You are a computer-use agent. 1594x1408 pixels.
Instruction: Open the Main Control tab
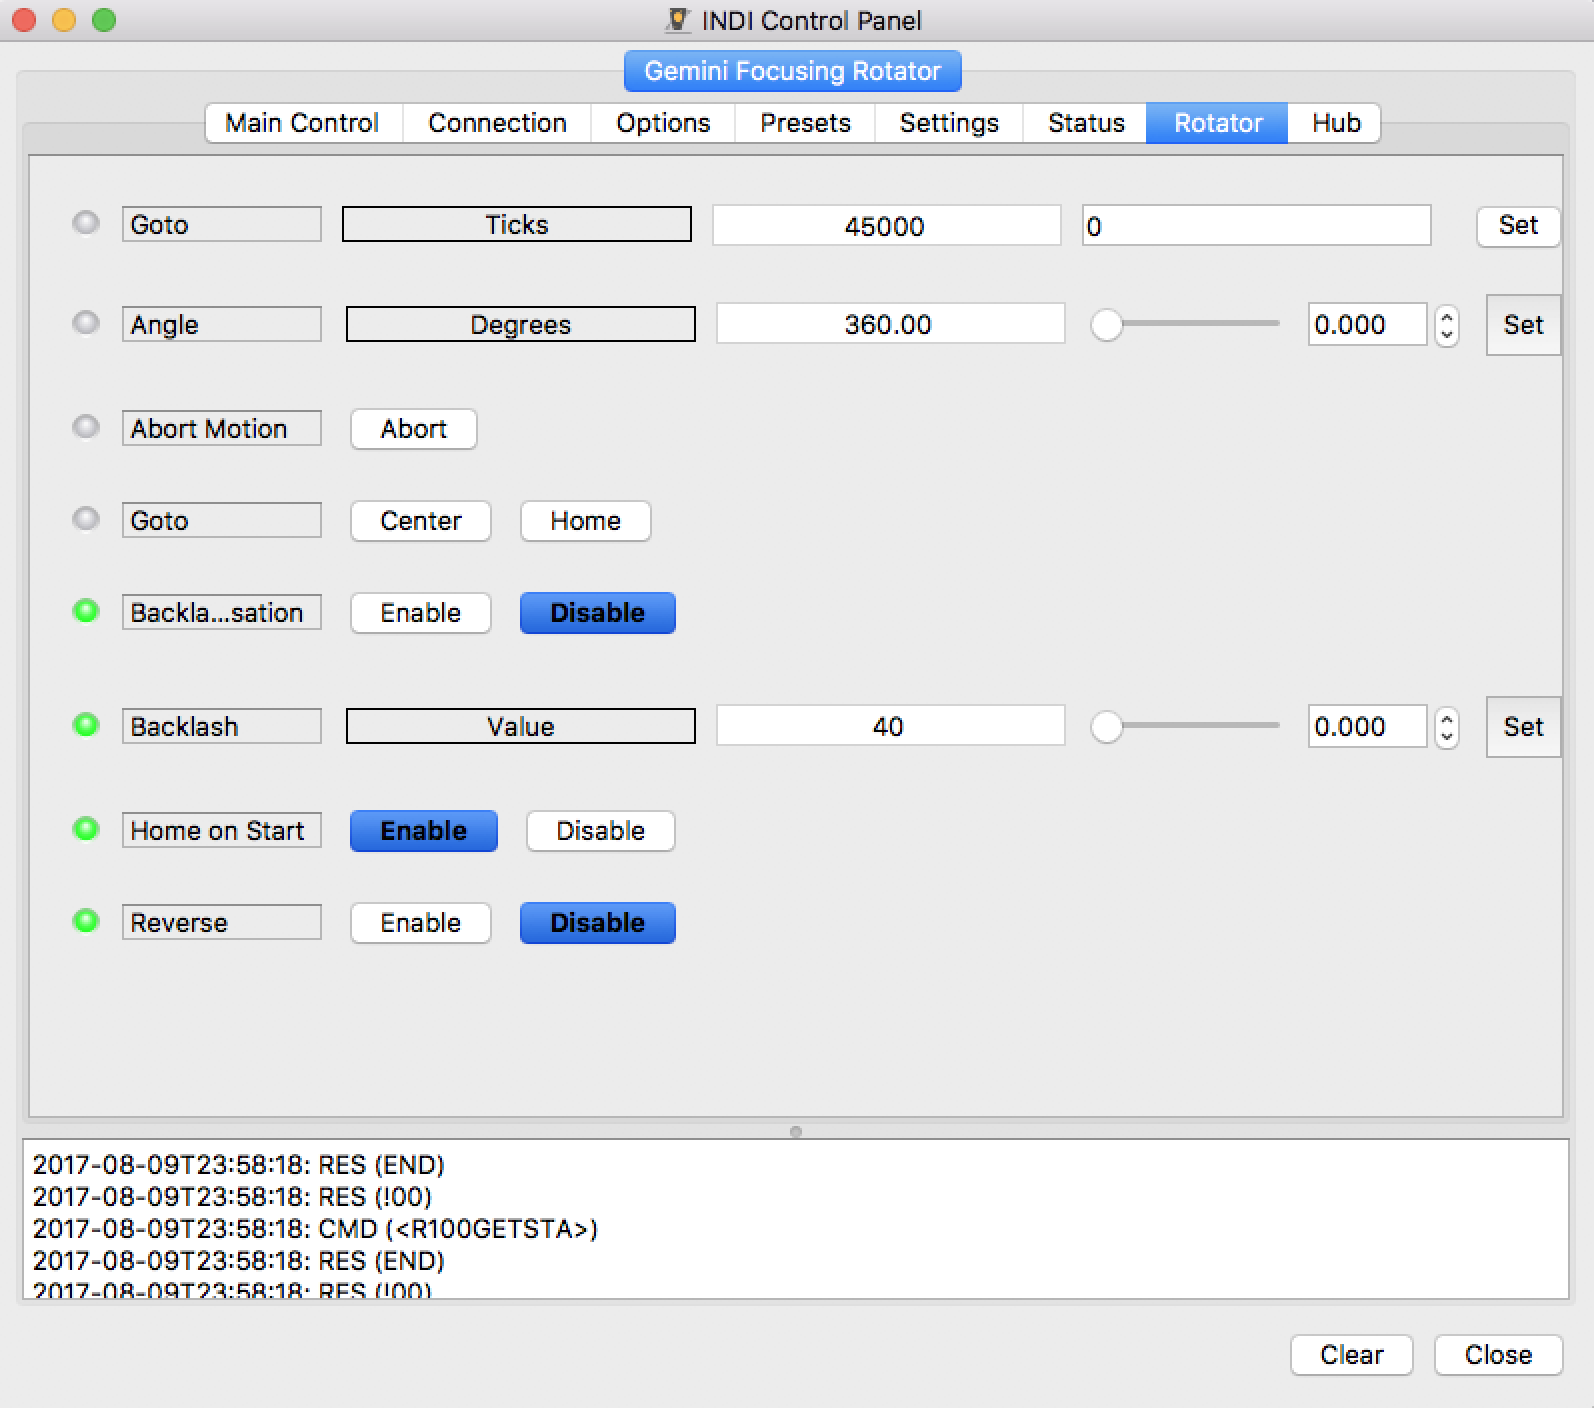[x=303, y=123]
